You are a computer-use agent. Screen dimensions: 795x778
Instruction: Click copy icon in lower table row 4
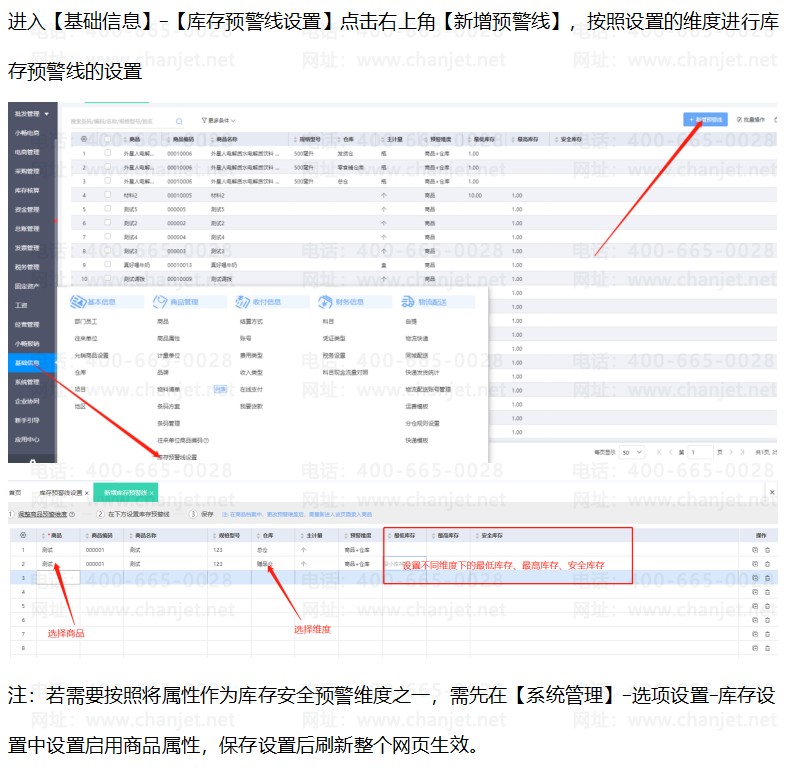coord(755,592)
